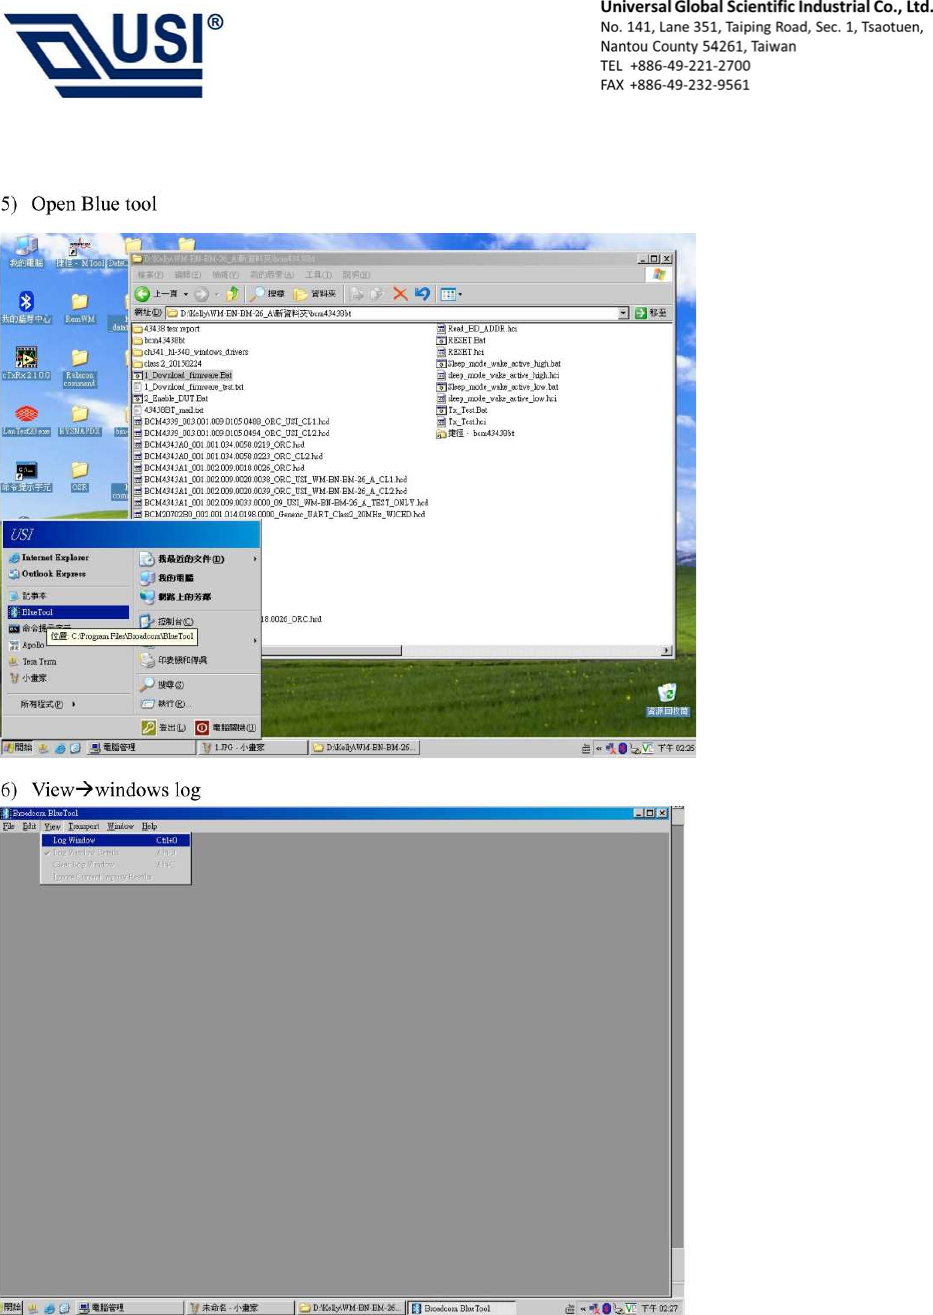
Task: Open the View menu in BlueTool
Action: point(52,827)
